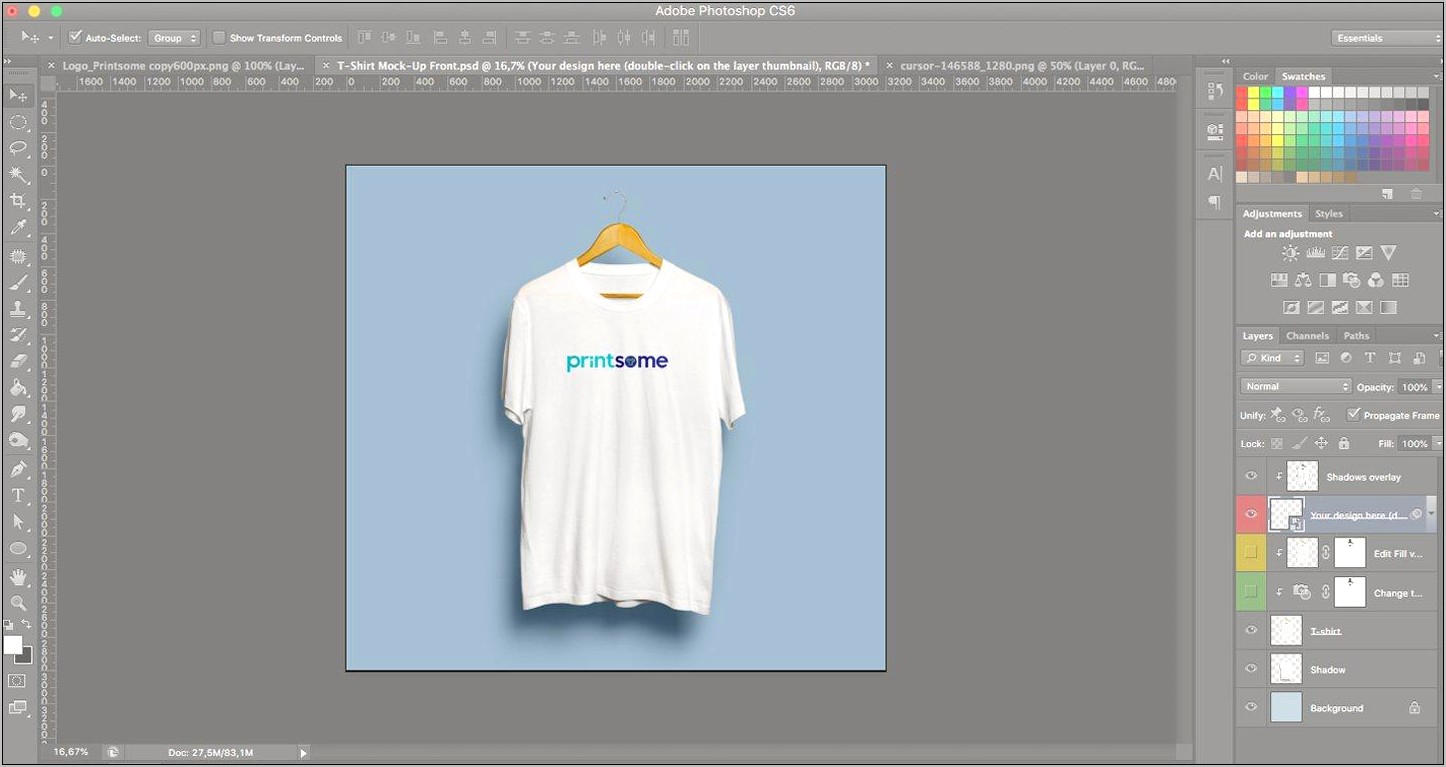Image resolution: width=1446 pixels, height=767 pixels.
Task: Select the Healing Brush tool
Action: 18,256
